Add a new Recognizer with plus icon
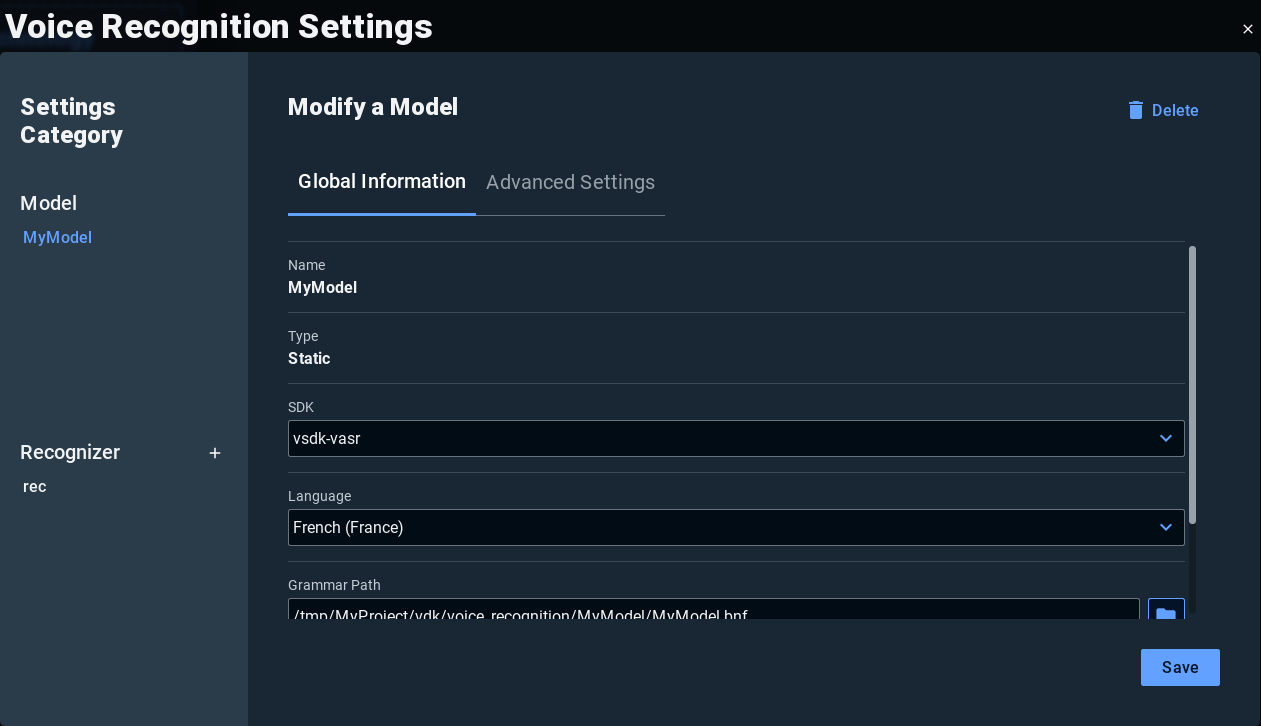This screenshot has width=1261, height=726. coord(215,453)
